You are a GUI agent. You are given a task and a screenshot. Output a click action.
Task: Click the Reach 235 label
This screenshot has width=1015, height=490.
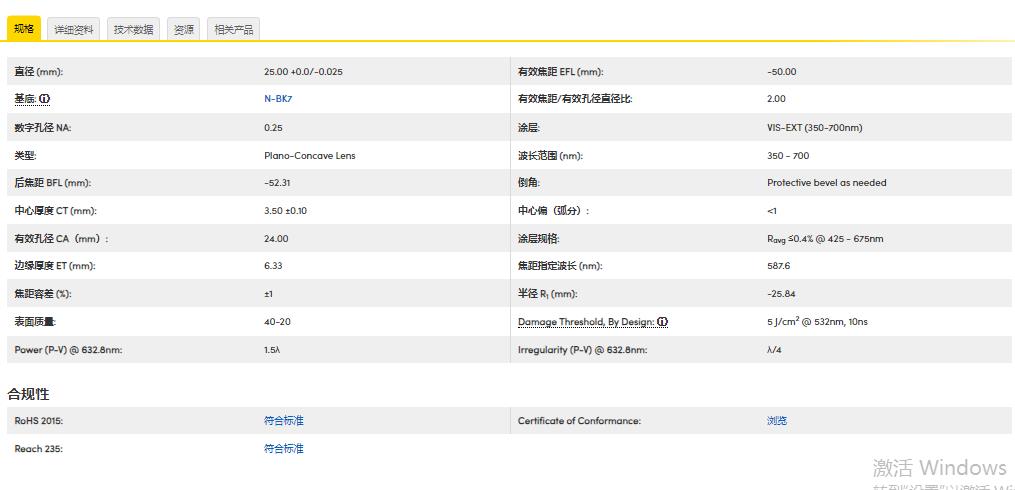[x=38, y=449]
